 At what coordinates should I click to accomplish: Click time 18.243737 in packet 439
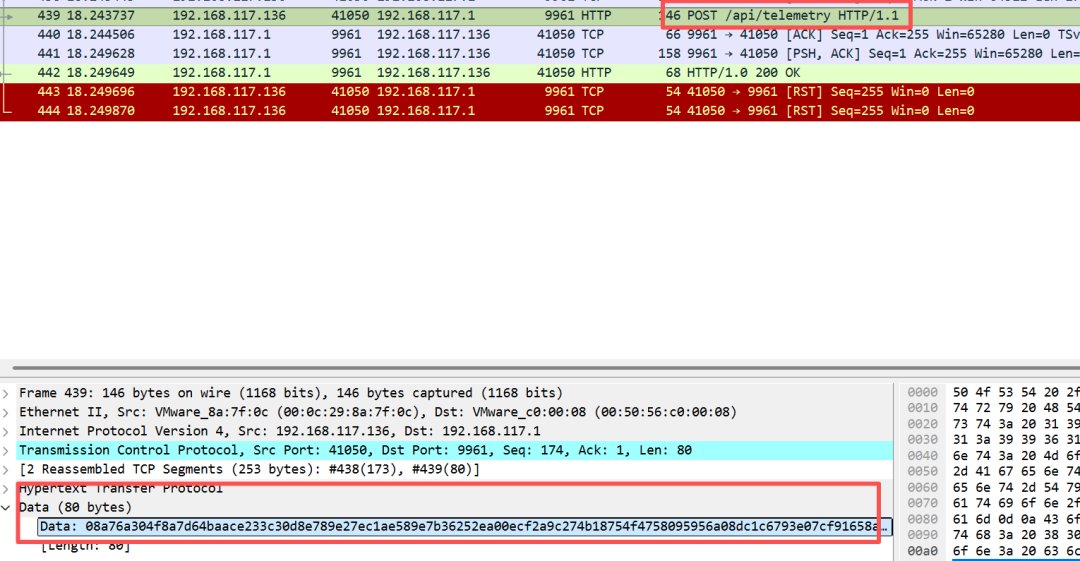click(101, 15)
